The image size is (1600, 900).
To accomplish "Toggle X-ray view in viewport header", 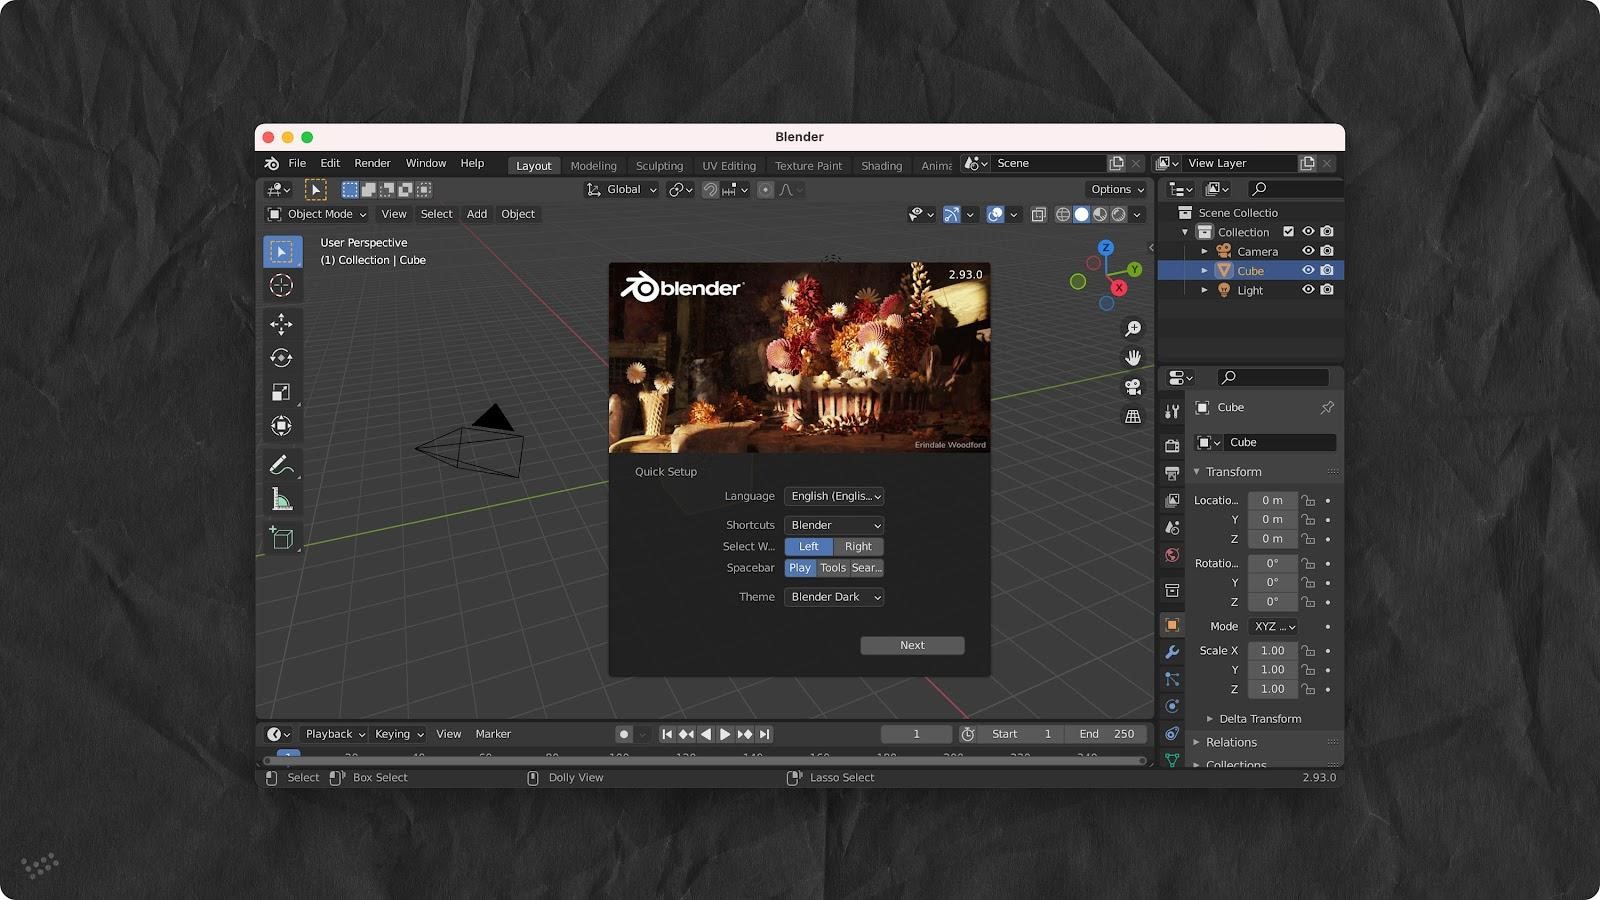I will [x=1039, y=214].
